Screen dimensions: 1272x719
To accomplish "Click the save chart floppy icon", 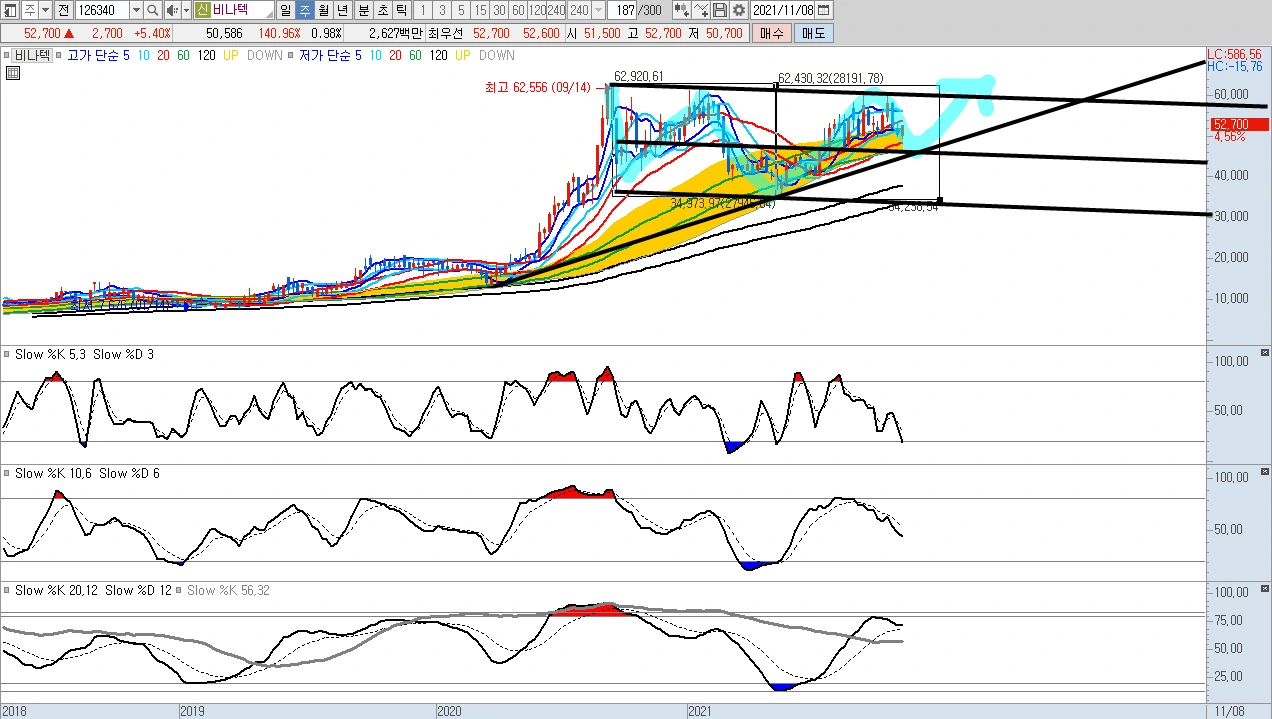I will tap(720, 10).
